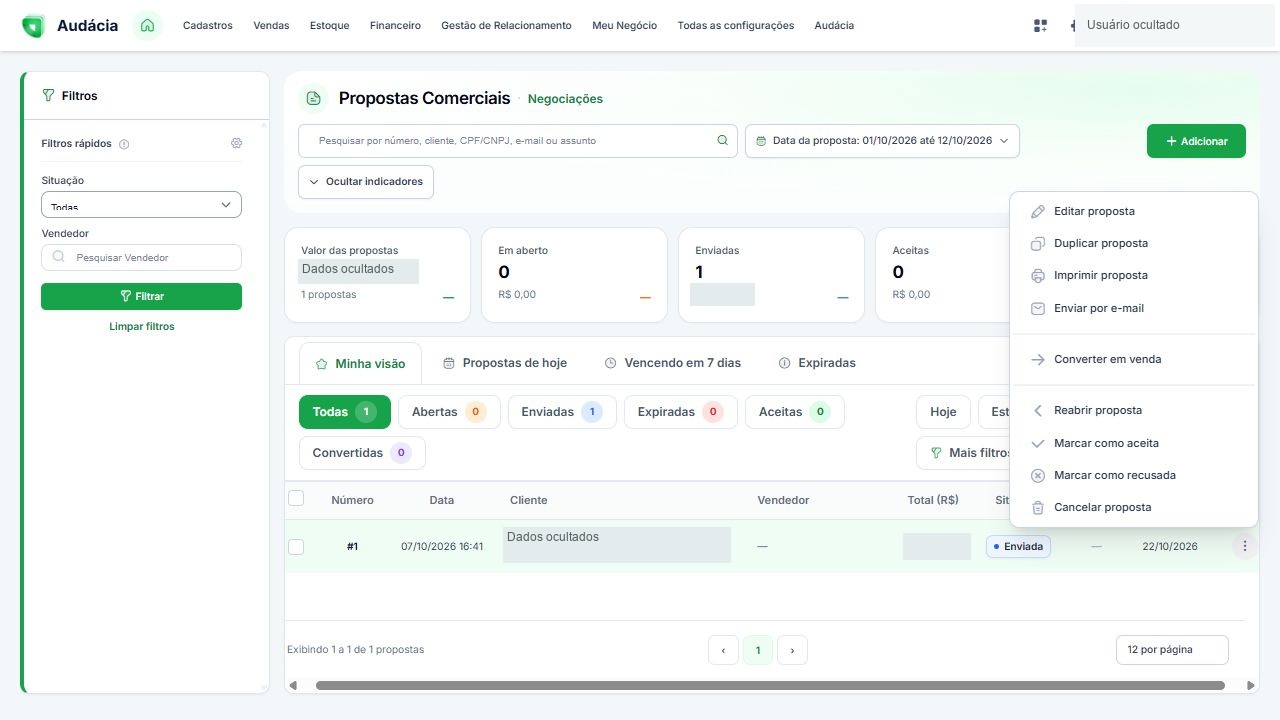Go to previous page arrow
The image size is (1280, 720).
(x=723, y=650)
